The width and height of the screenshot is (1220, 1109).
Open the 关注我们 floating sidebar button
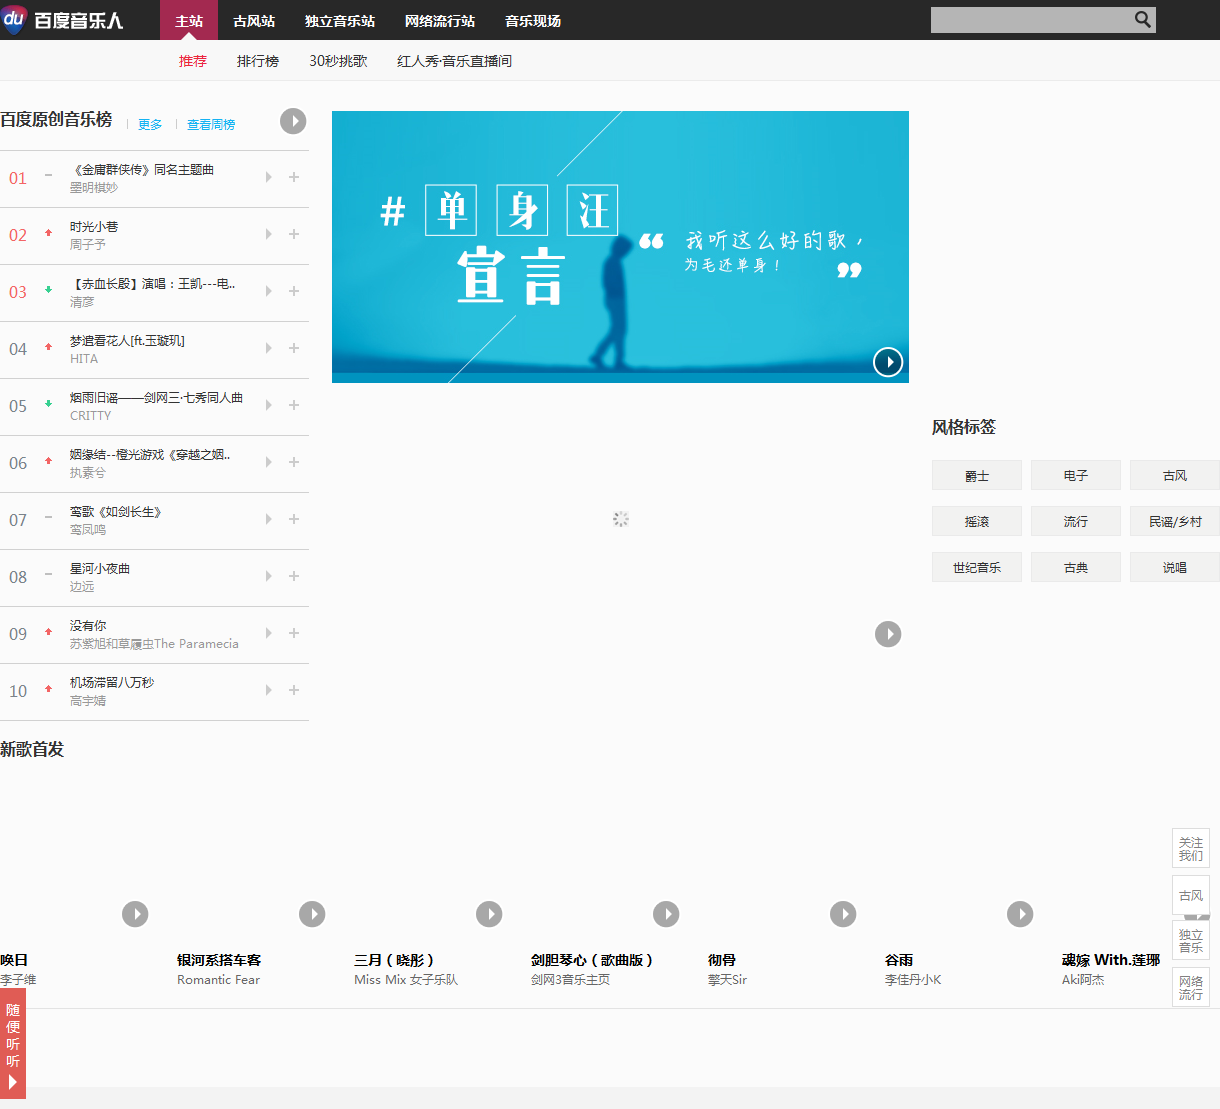[1190, 848]
